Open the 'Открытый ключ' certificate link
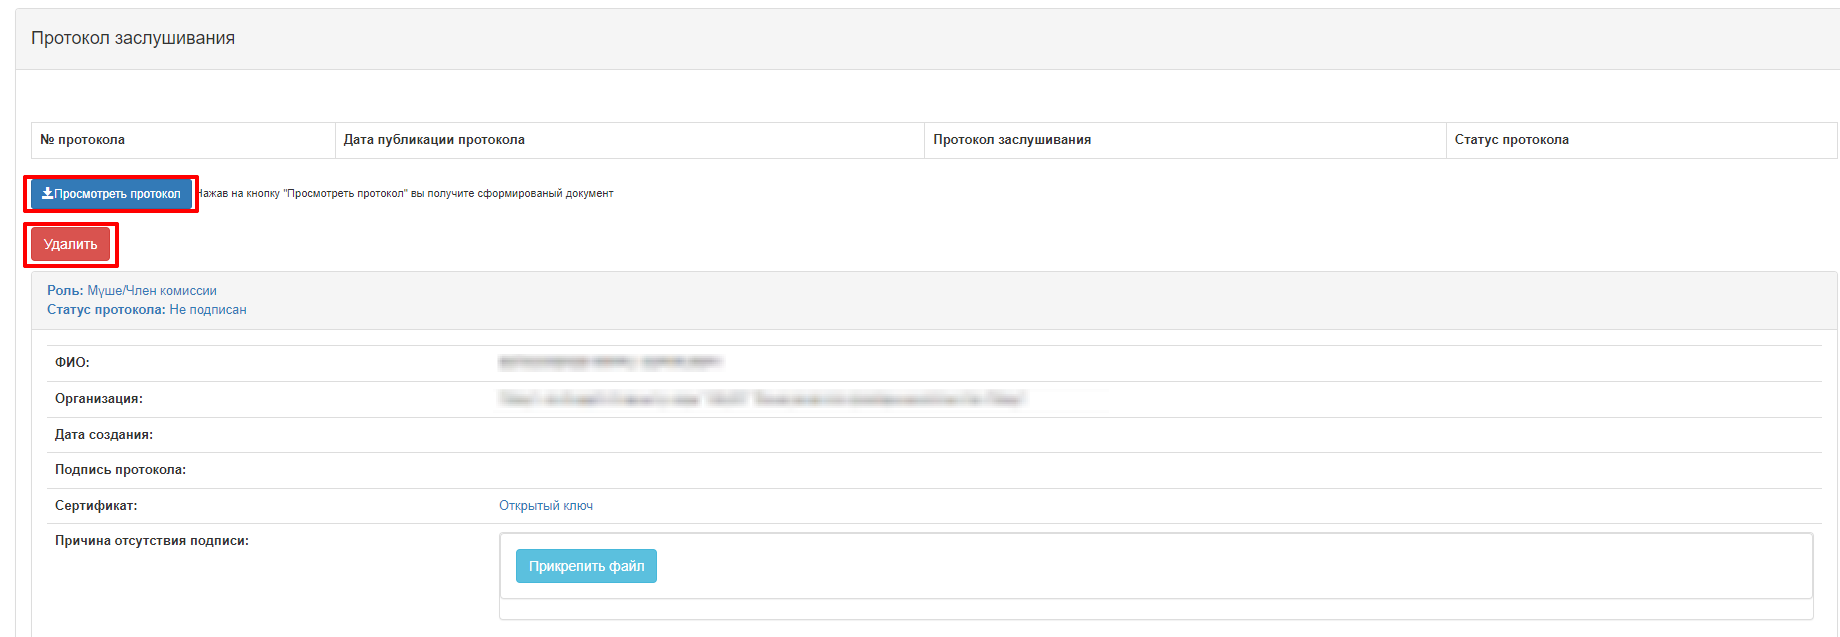This screenshot has width=1840, height=637. [546, 506]
